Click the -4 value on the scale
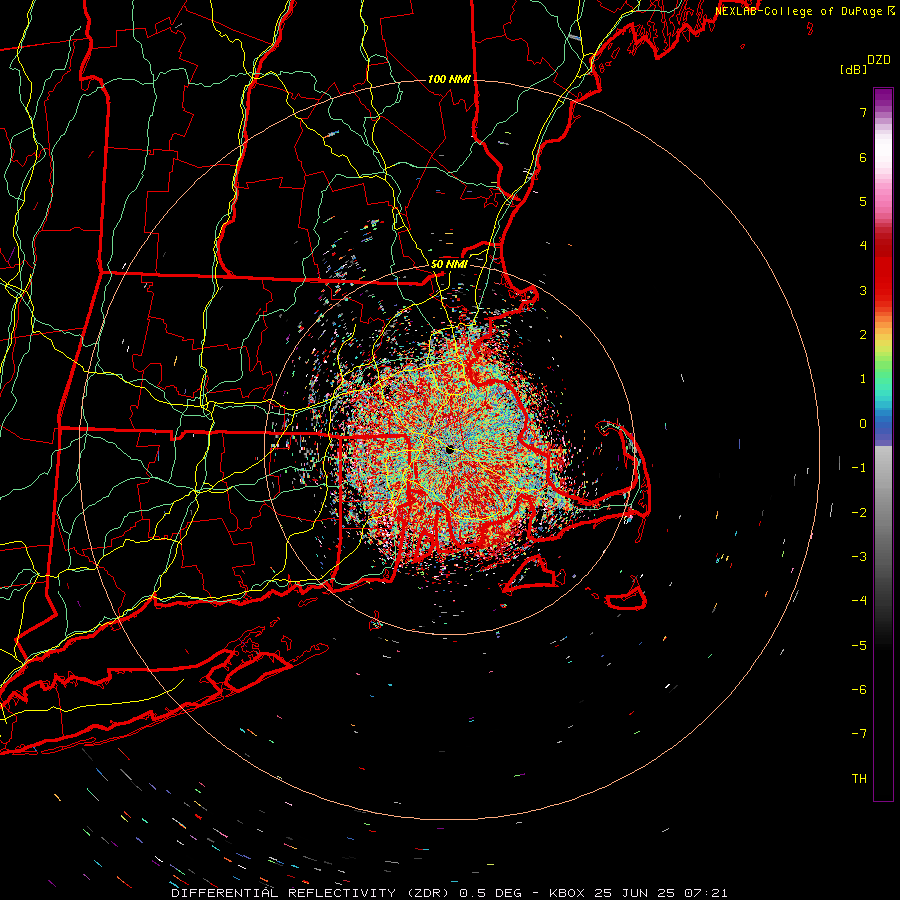The width and height of the screenshot is (900, 900). coord(859,601)
